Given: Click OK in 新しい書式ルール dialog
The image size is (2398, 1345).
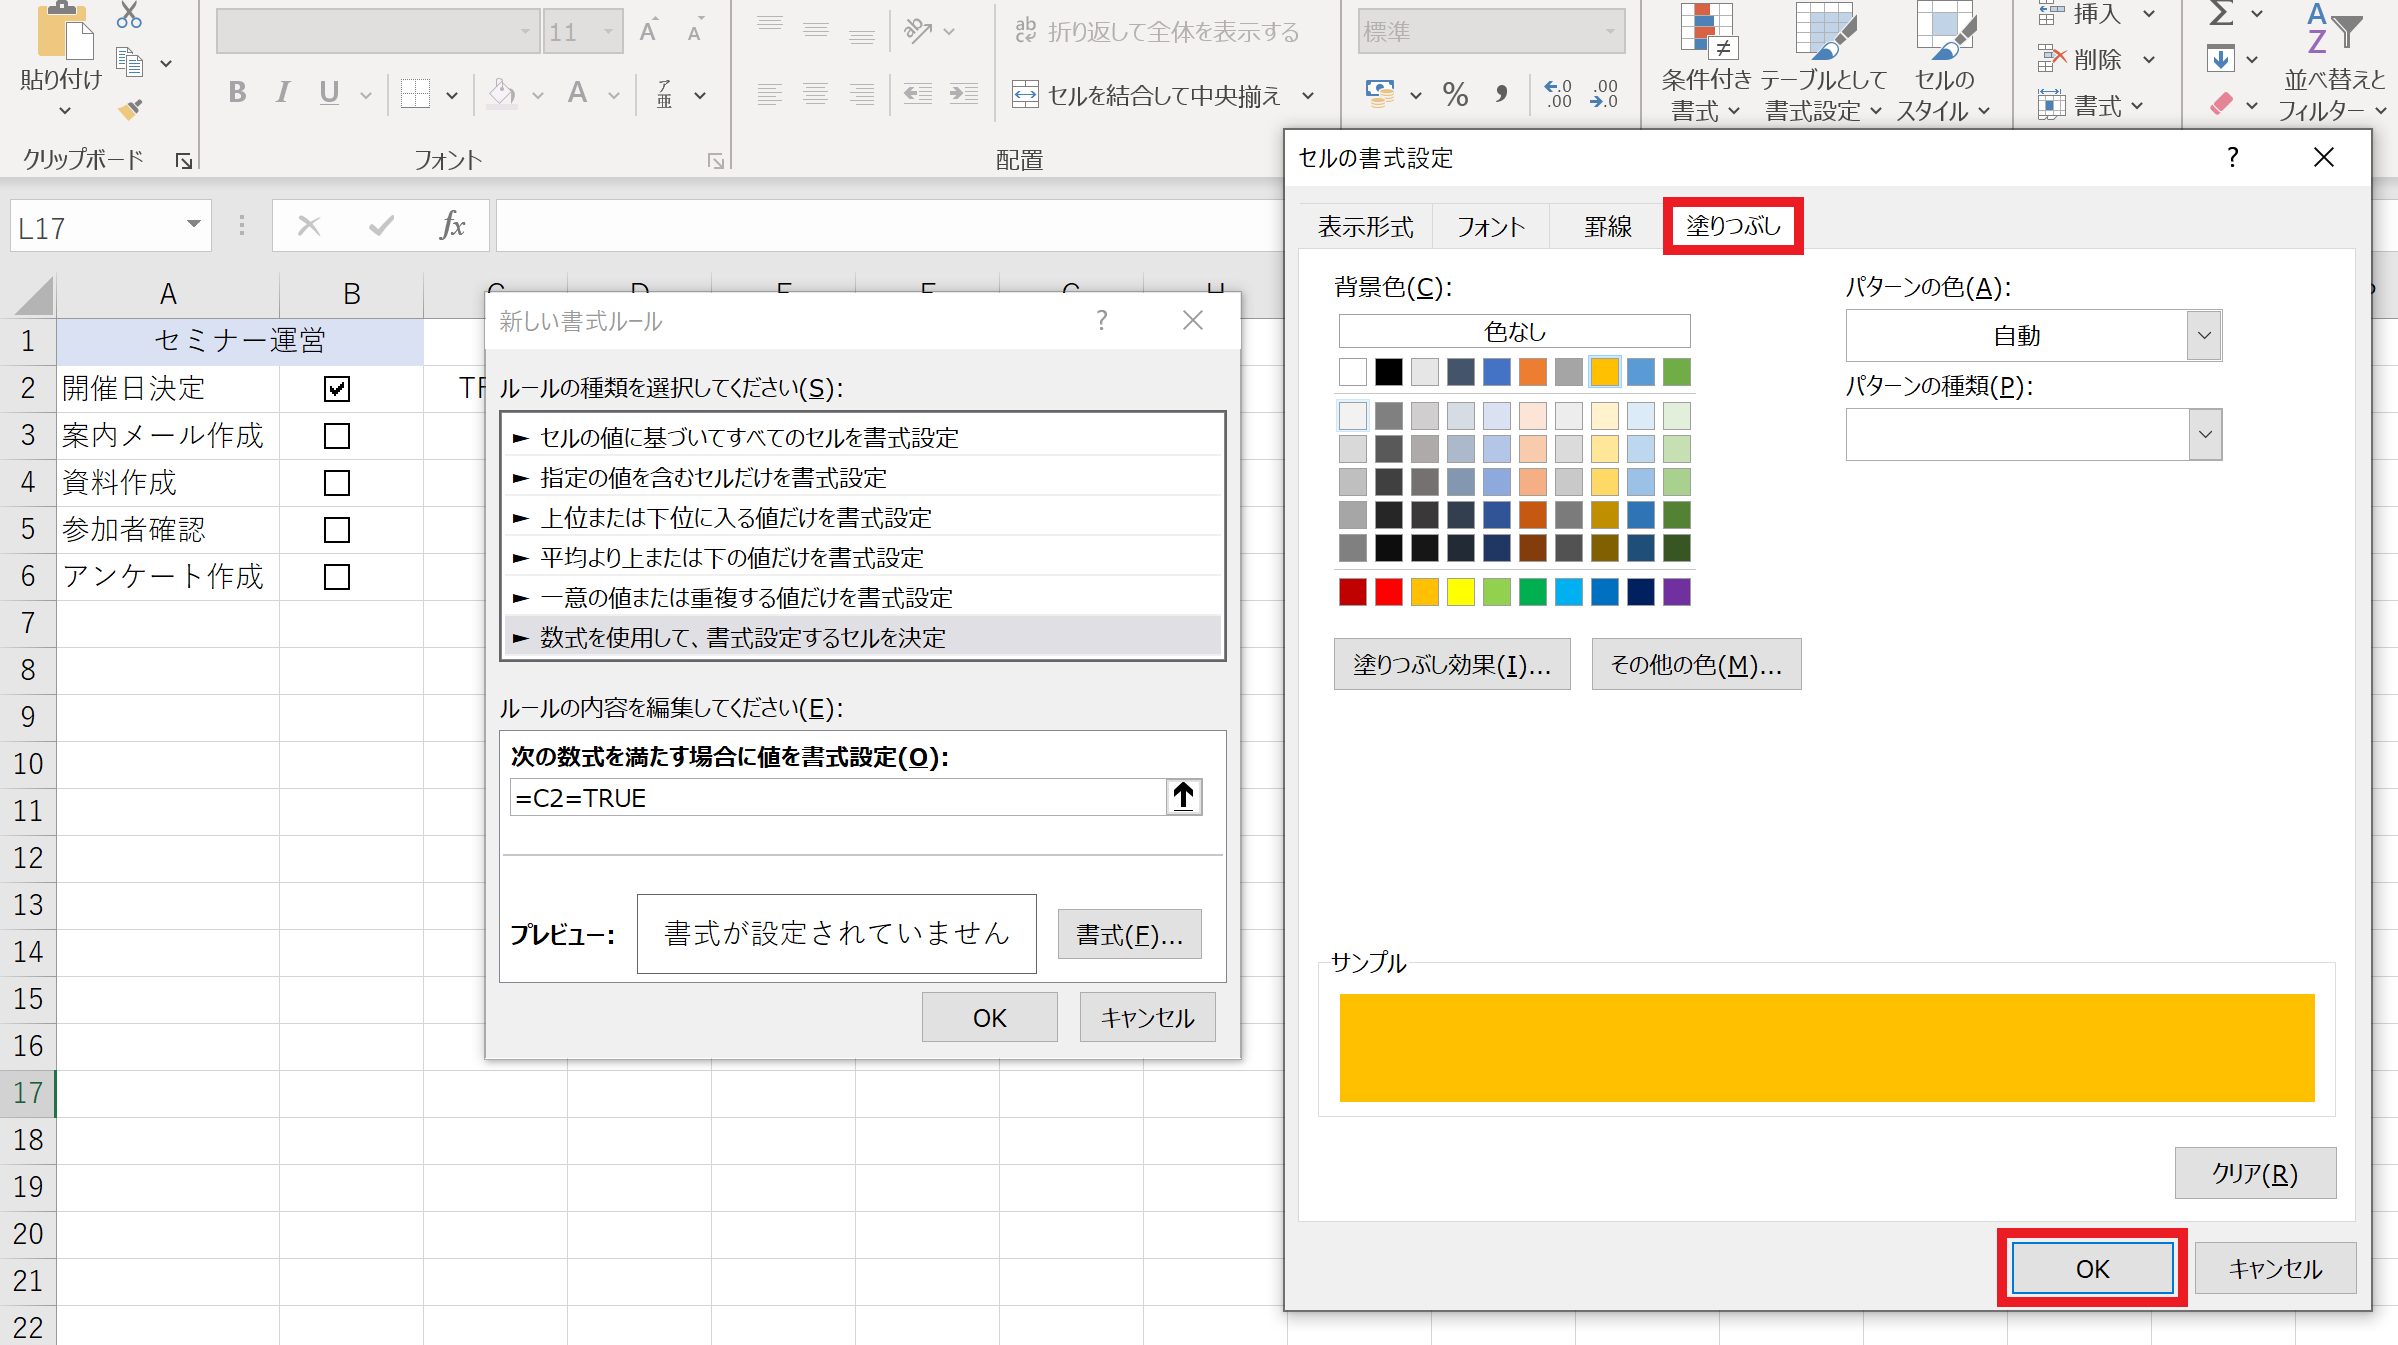Looking at the screenshot, I should click(989, 1017).
